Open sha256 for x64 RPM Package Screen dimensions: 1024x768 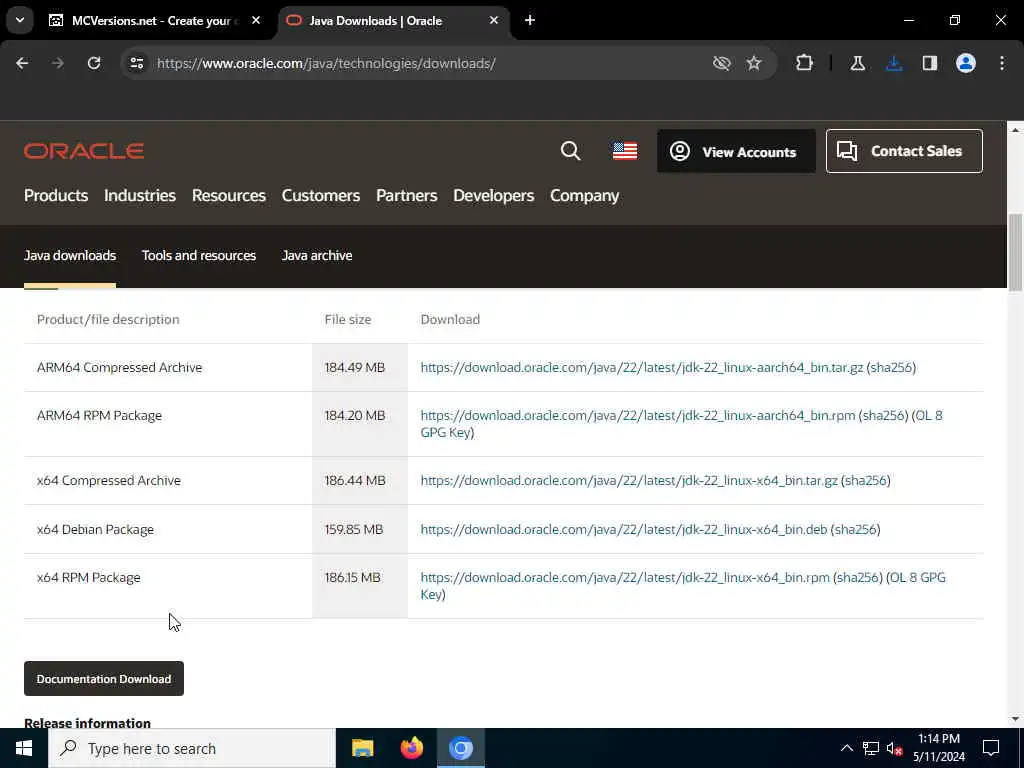click(857, 577)
